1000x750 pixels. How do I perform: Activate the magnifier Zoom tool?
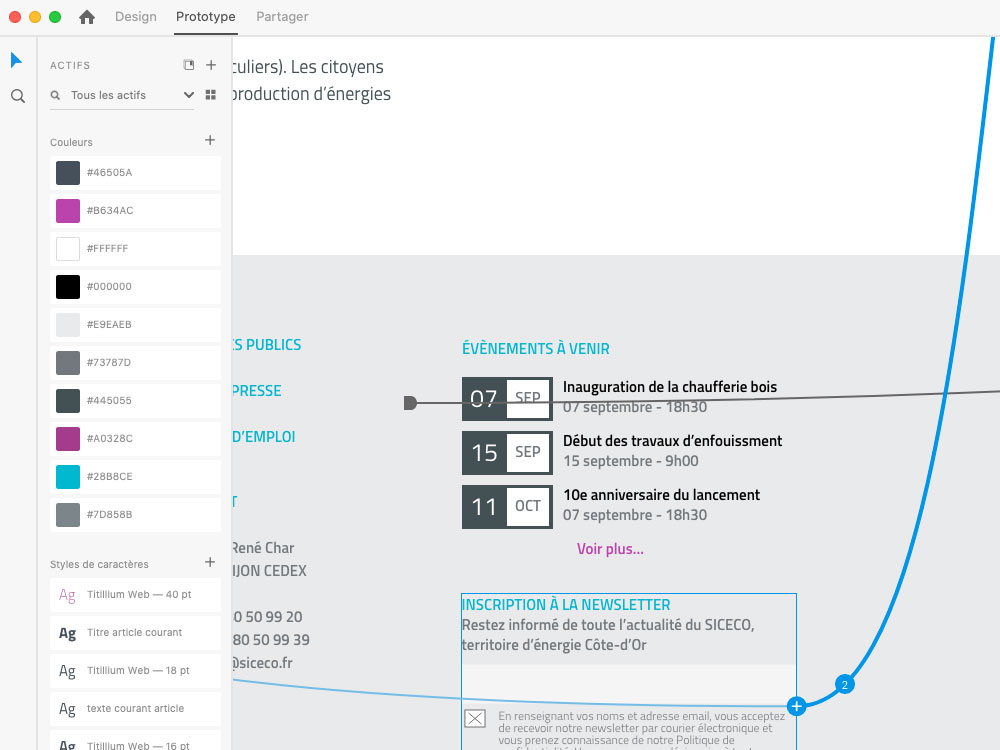(x=17, y=96)
